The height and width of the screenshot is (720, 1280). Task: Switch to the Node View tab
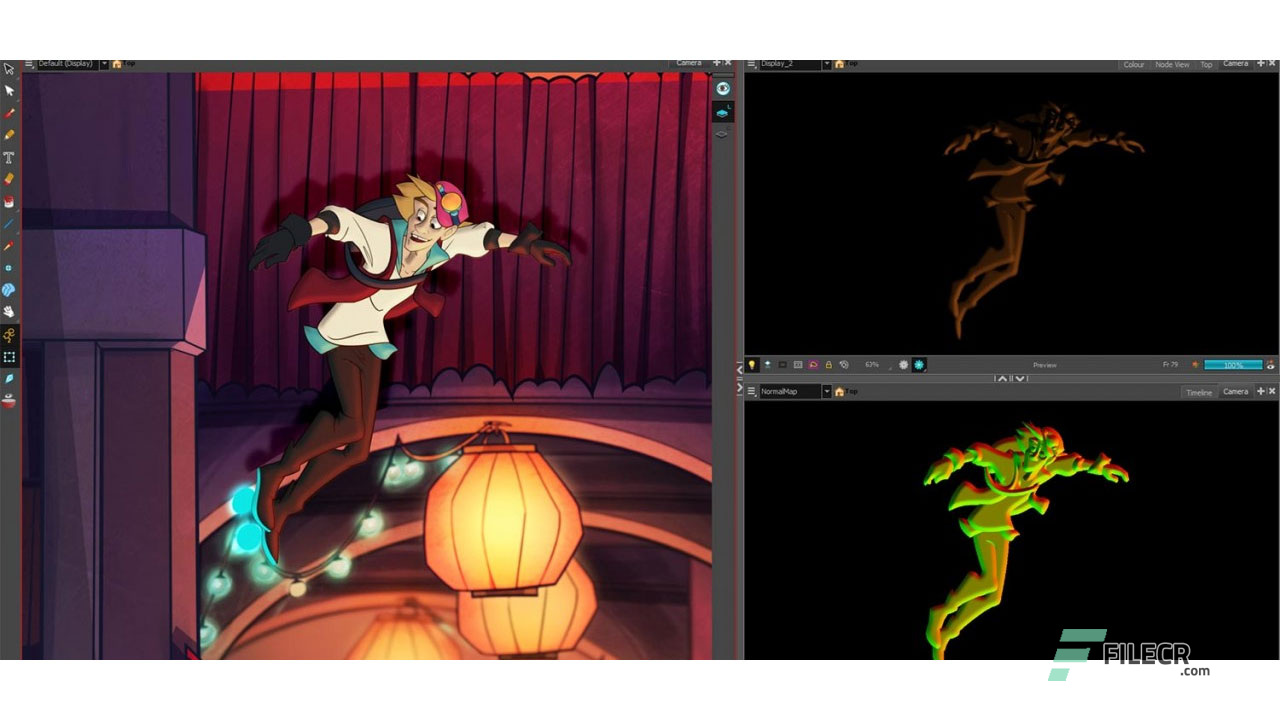click(1172, 64)
